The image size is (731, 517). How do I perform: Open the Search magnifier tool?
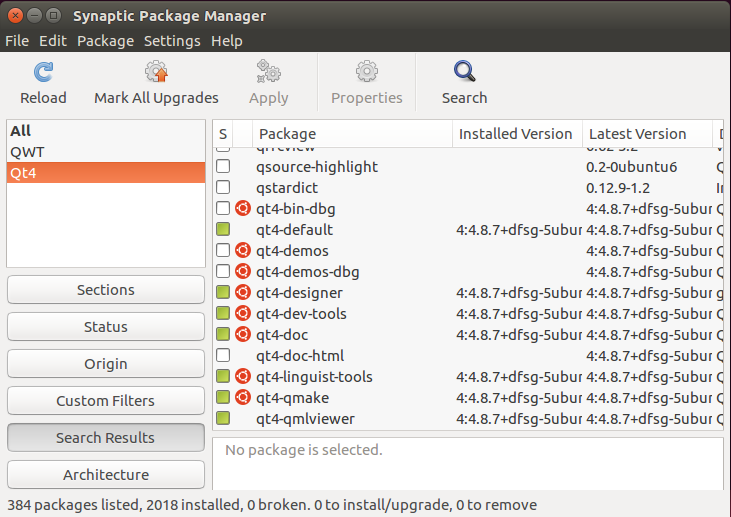click(464, 71)
